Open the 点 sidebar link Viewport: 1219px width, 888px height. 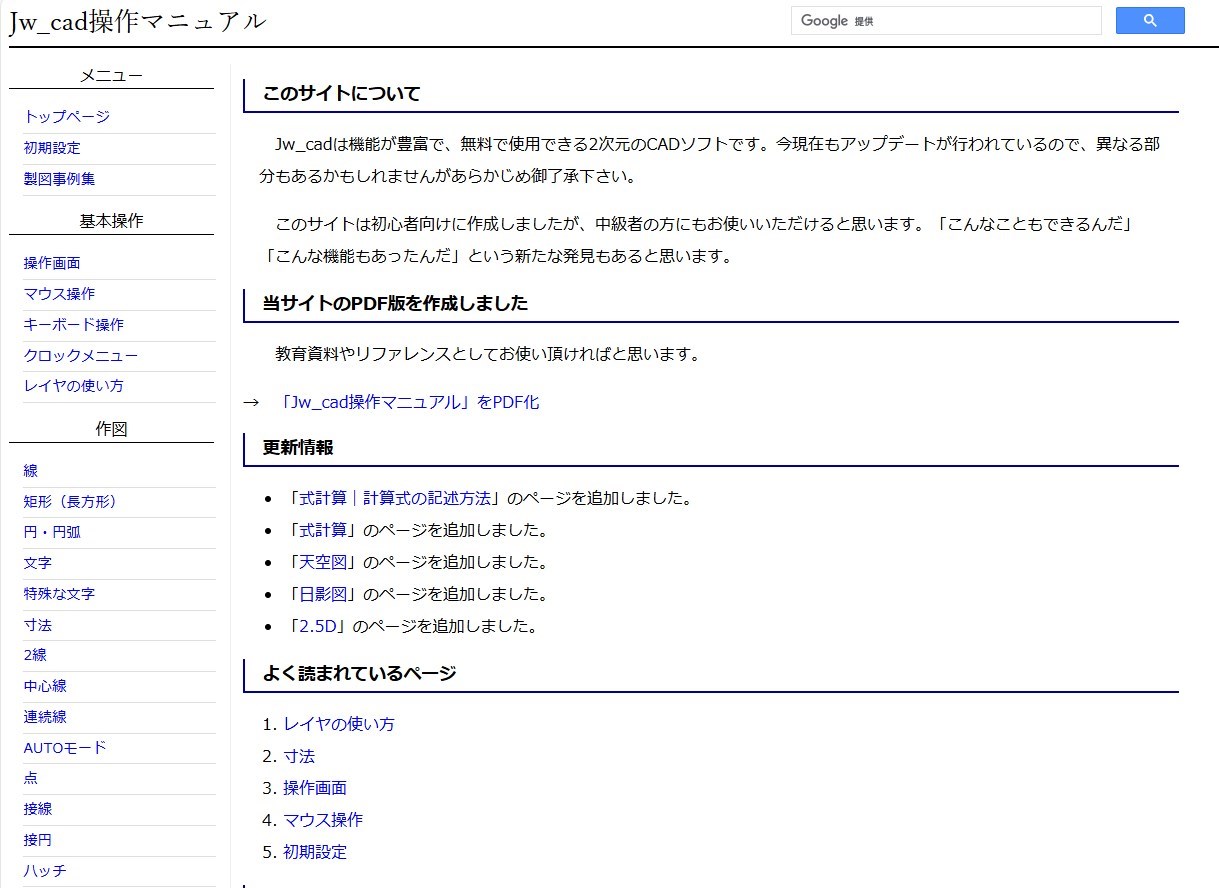click(31, 778)
